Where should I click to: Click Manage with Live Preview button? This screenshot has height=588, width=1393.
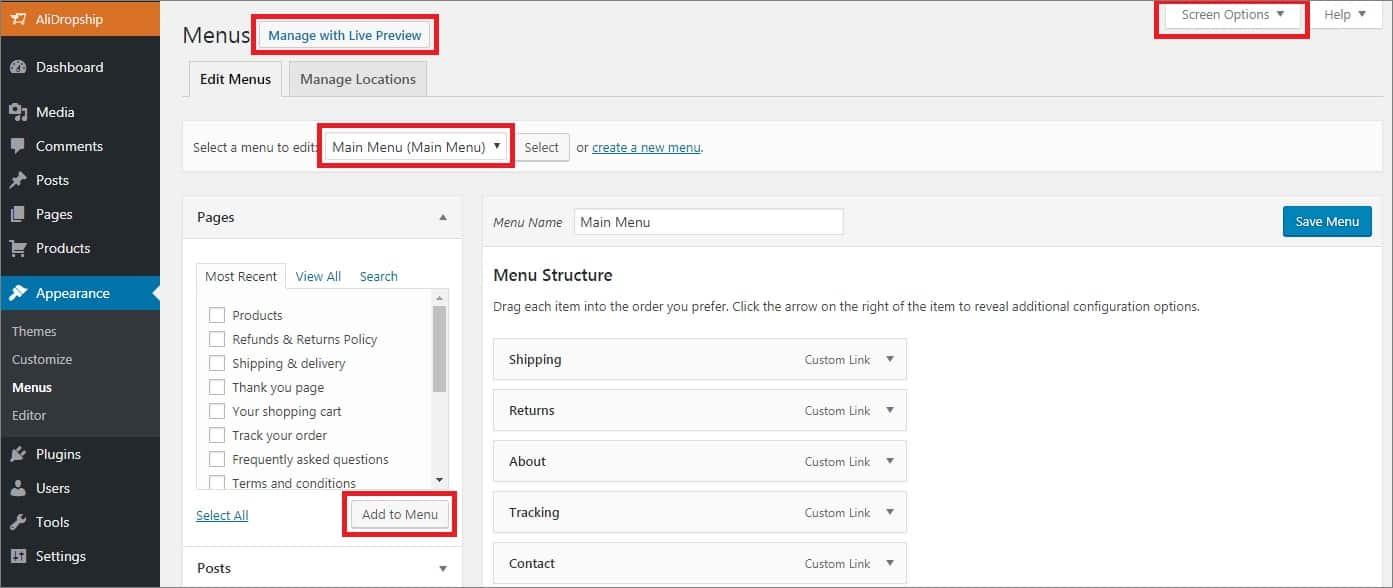point(346,36)
